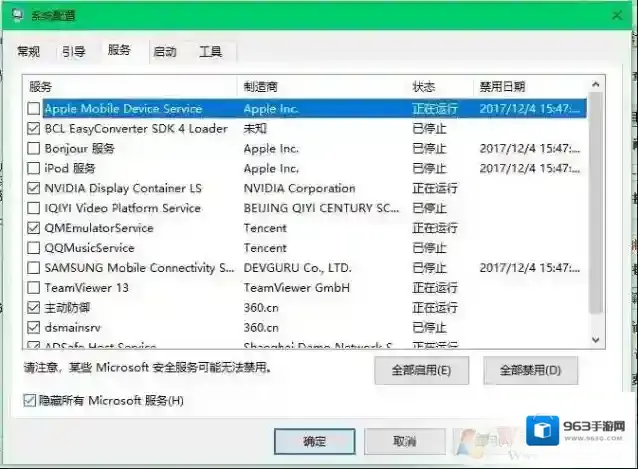Click the 未知 manufacturer cell

click(255, 129)
